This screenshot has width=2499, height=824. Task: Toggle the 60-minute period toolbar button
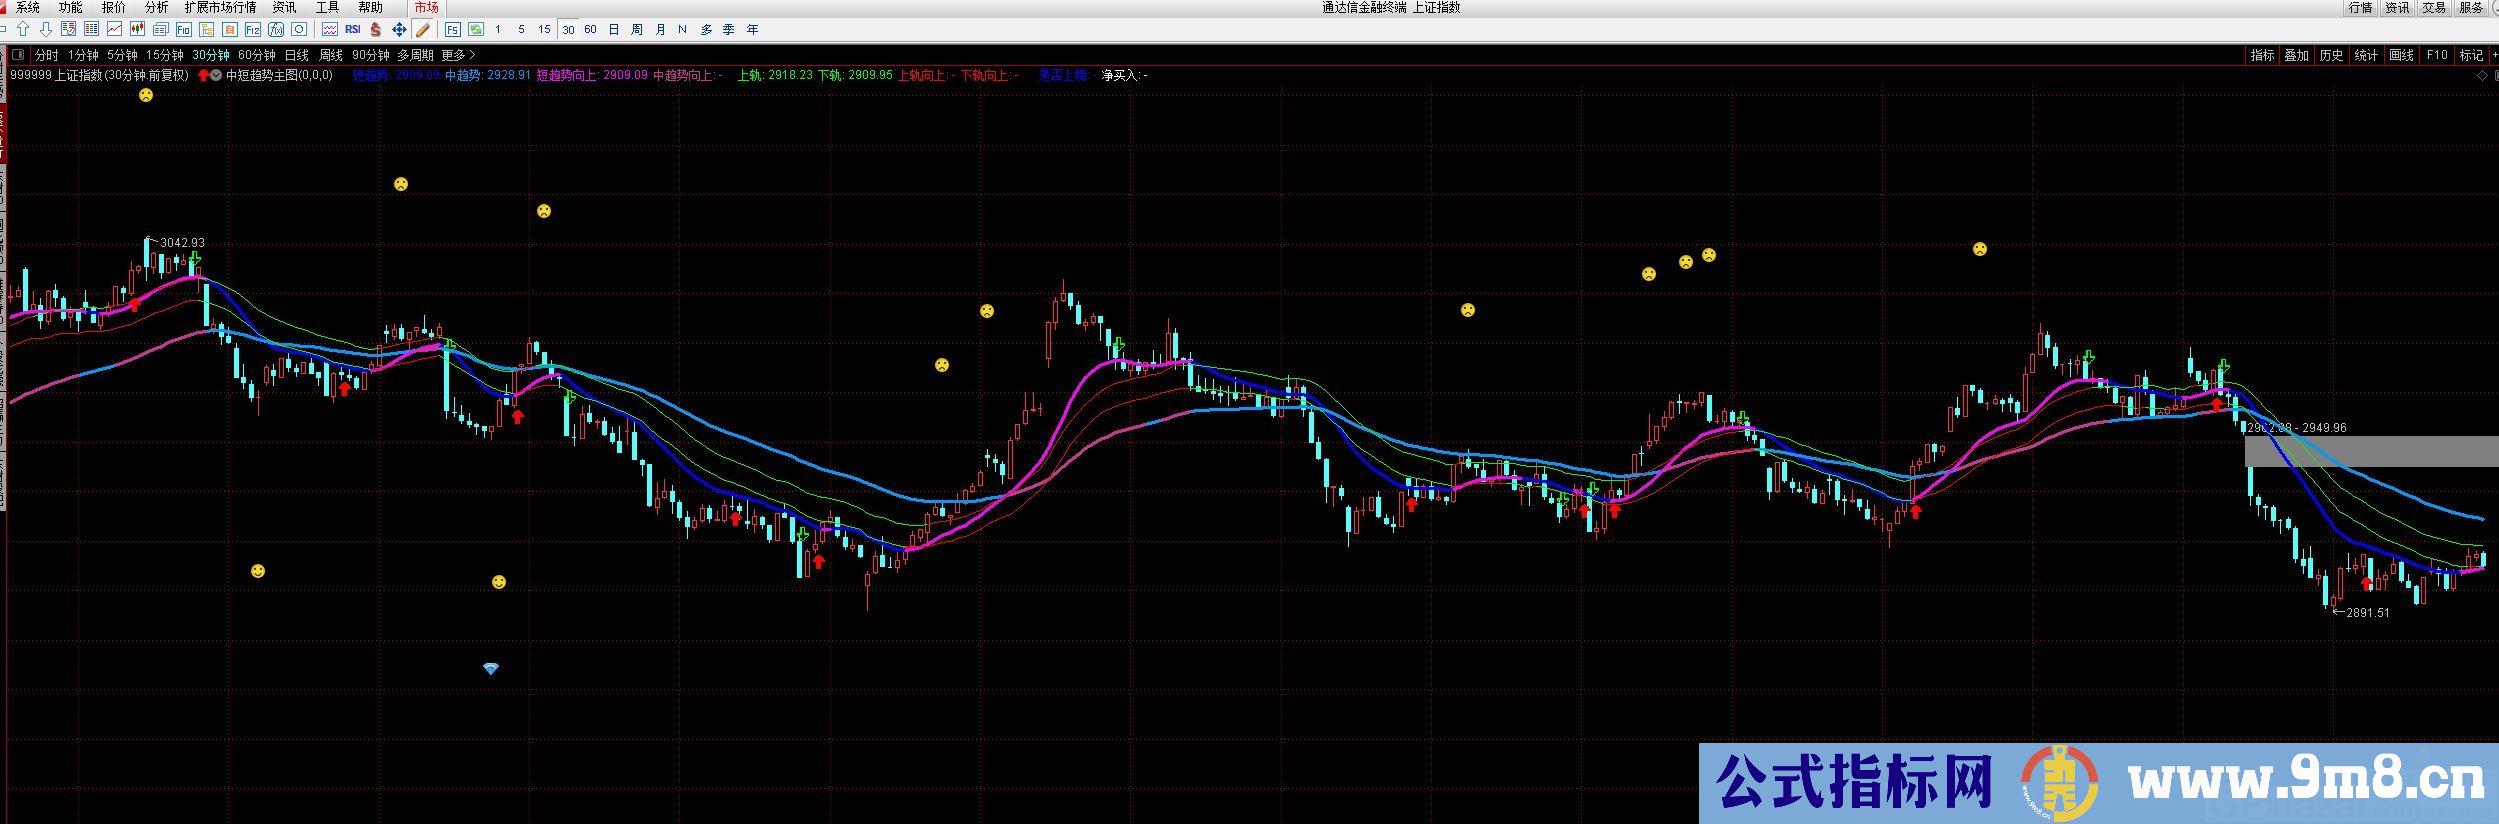click(x=590, y=30)
